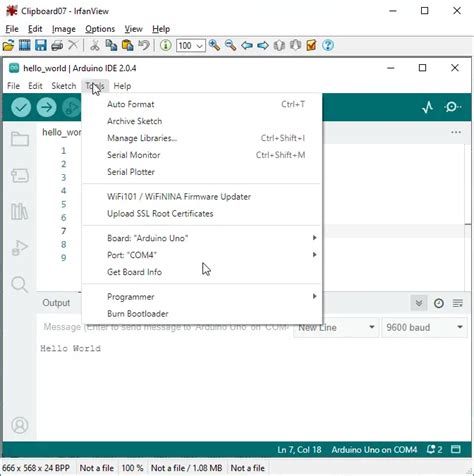Viewport: 474px width, 476px height.
Task: Open the IrfanView View menu
Action: [133, 29]
